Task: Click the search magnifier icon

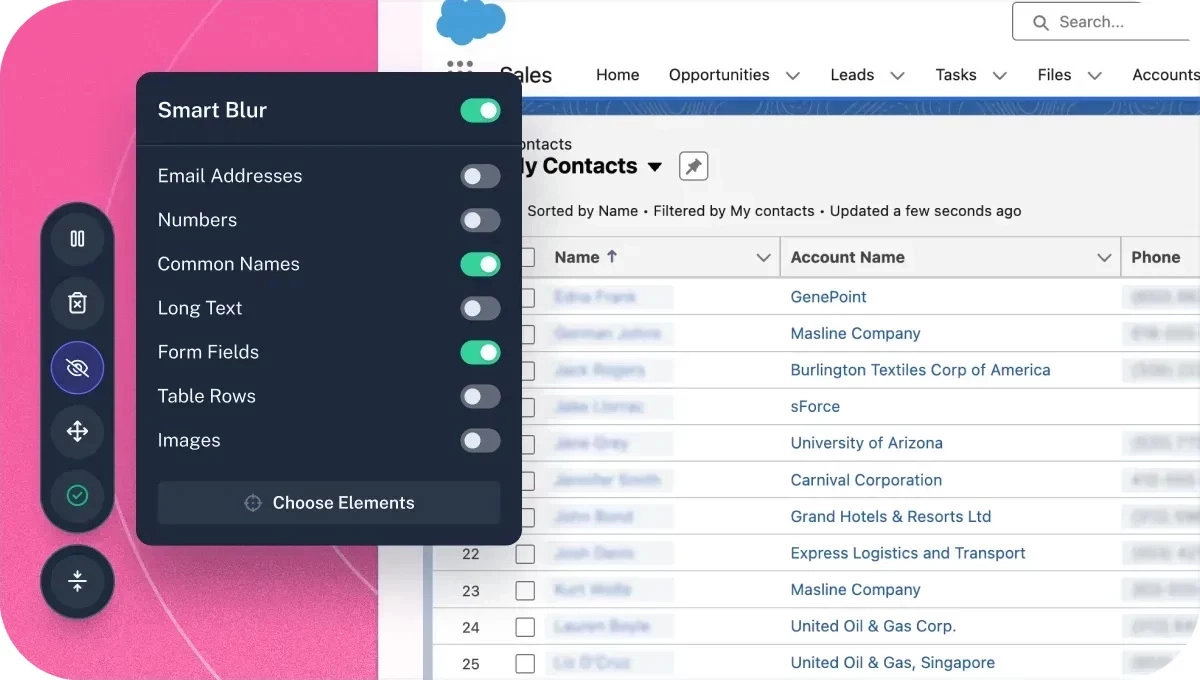Action: [x=1041, y=22]
